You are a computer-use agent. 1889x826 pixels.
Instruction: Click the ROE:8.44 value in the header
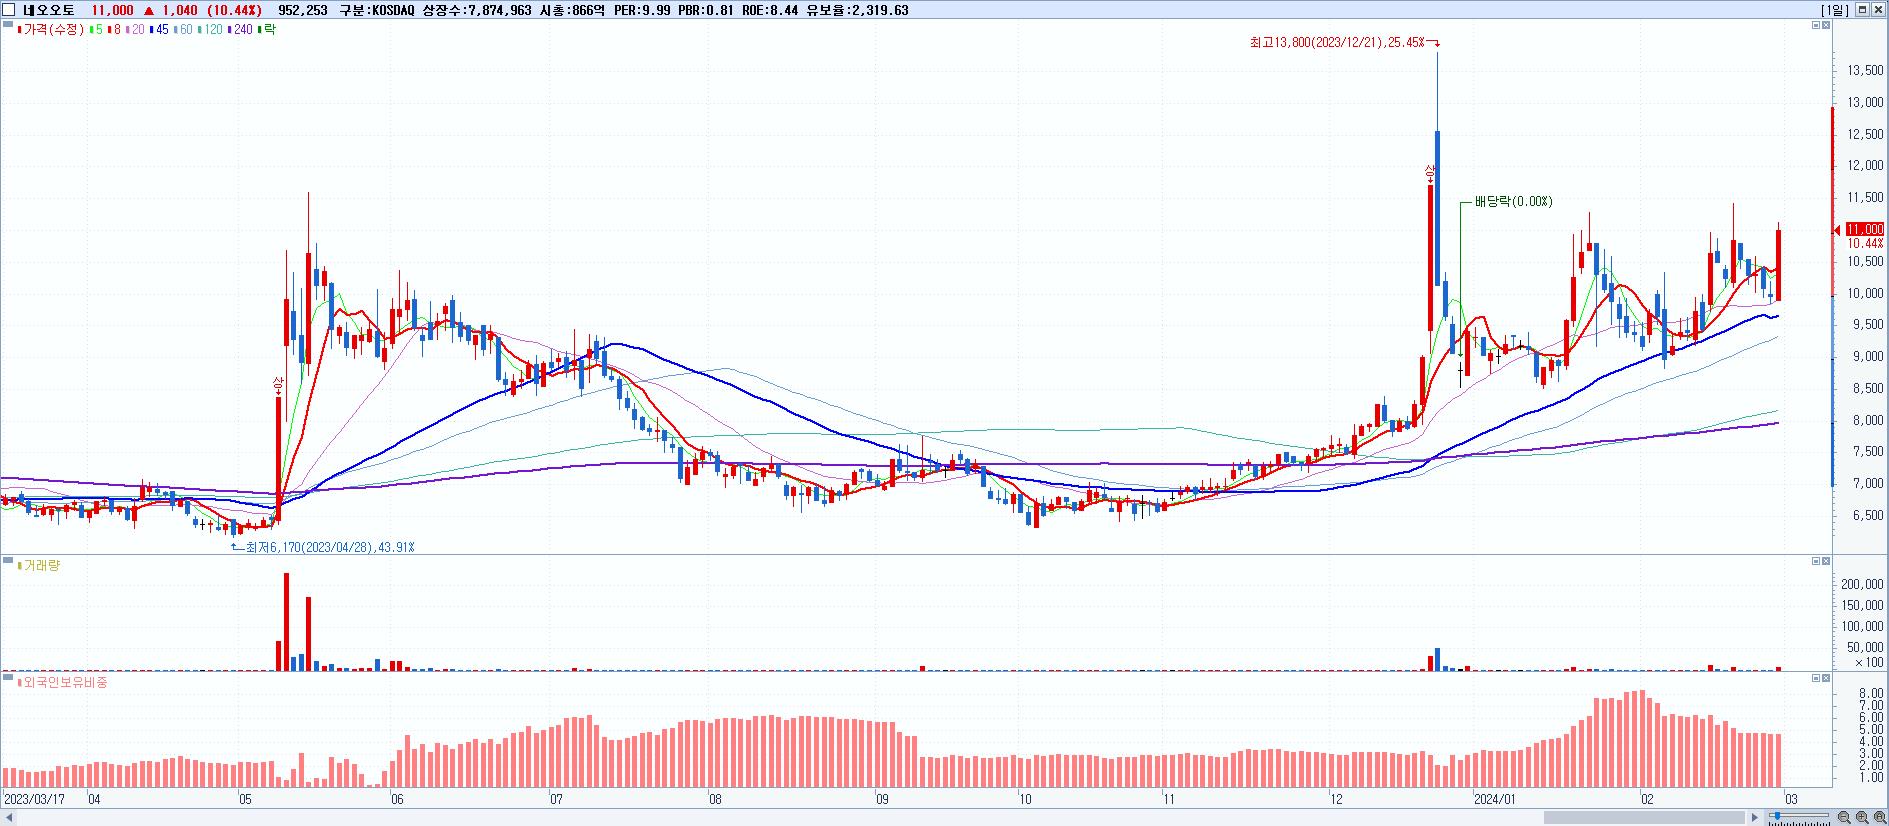[769, 10]
